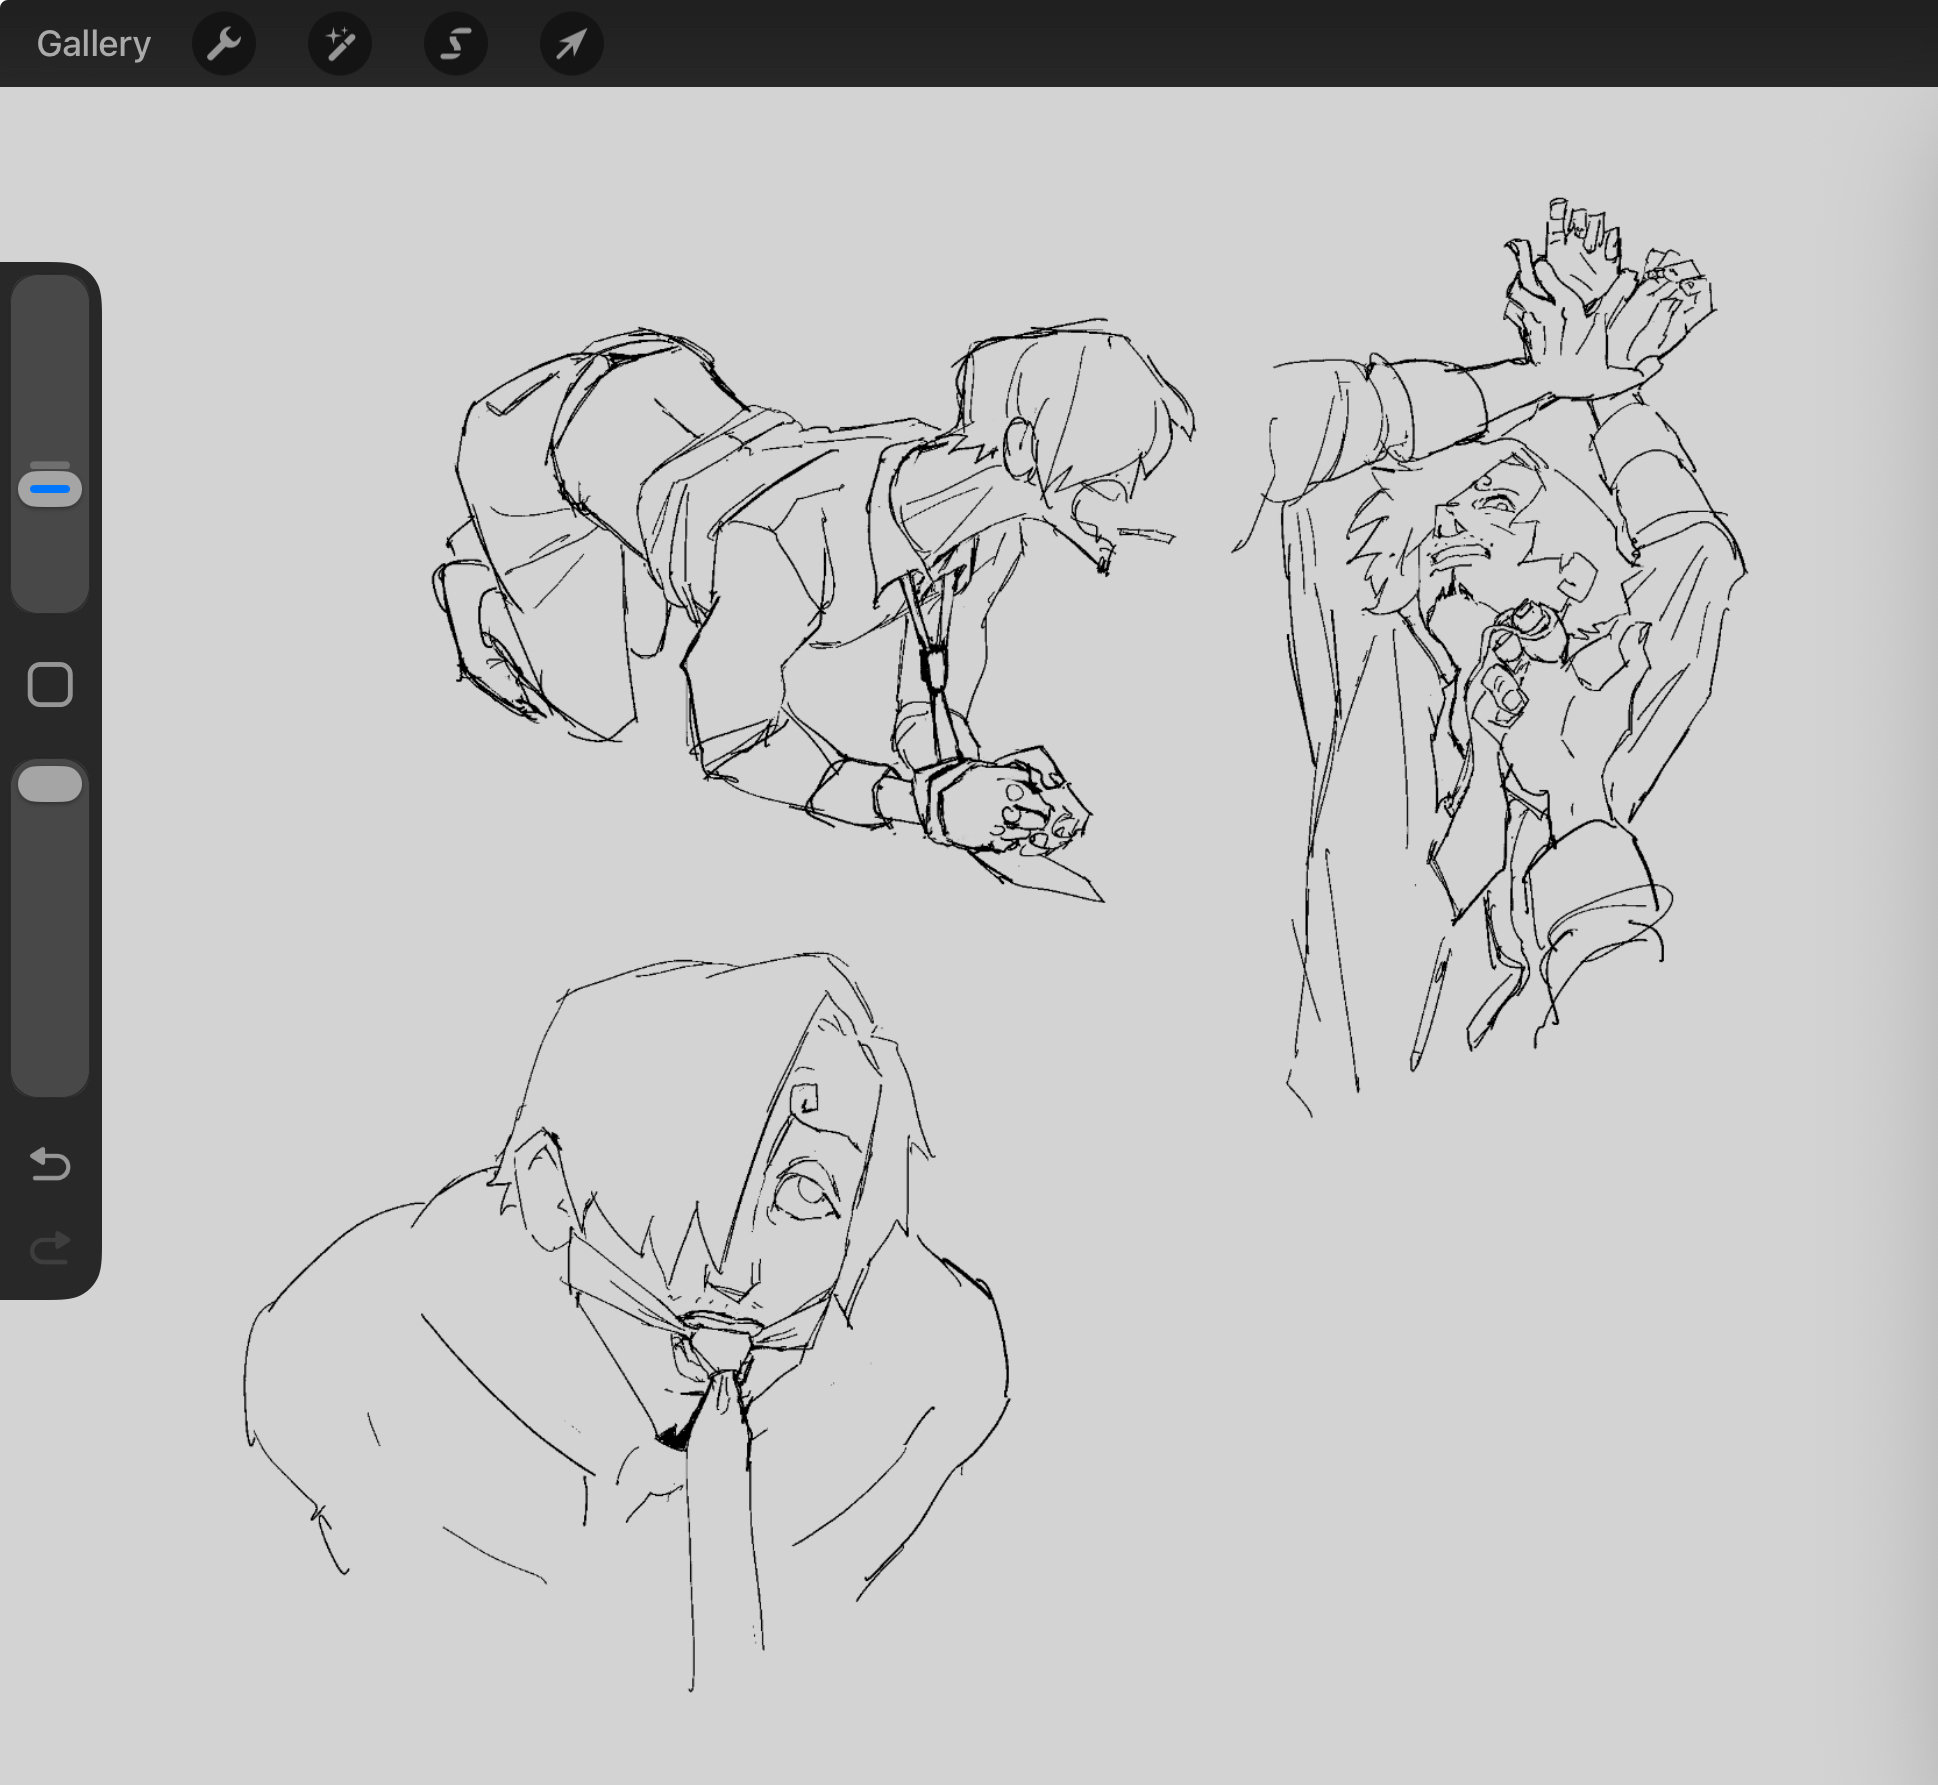The width and height of the screenshot is (1938, 1785).
Task: Activate the Transform arrow tool
Action: 571,44
